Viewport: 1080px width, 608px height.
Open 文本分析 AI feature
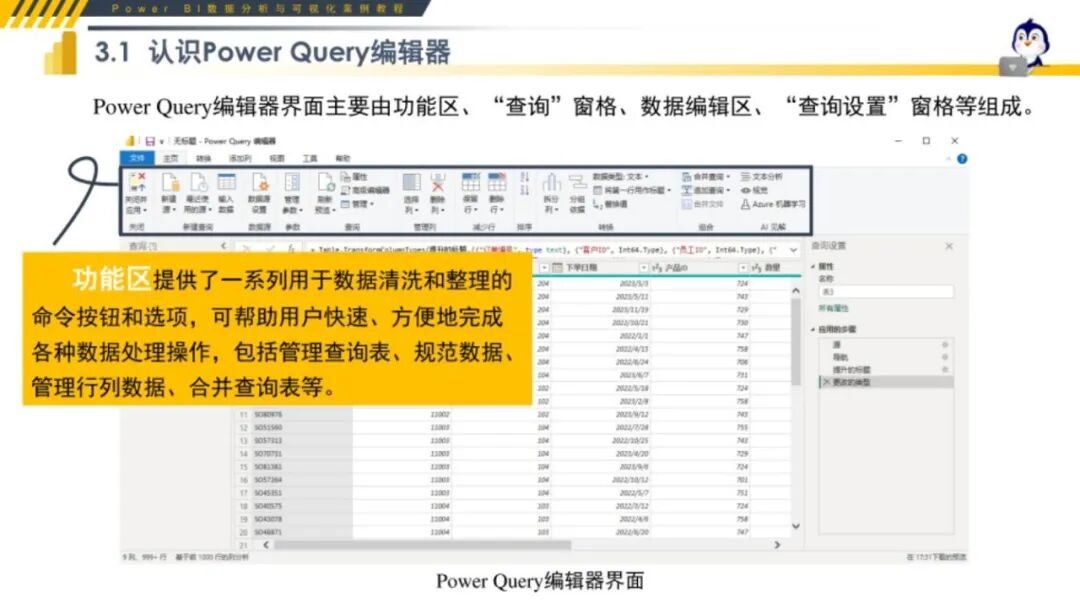[x=762, y=177]
